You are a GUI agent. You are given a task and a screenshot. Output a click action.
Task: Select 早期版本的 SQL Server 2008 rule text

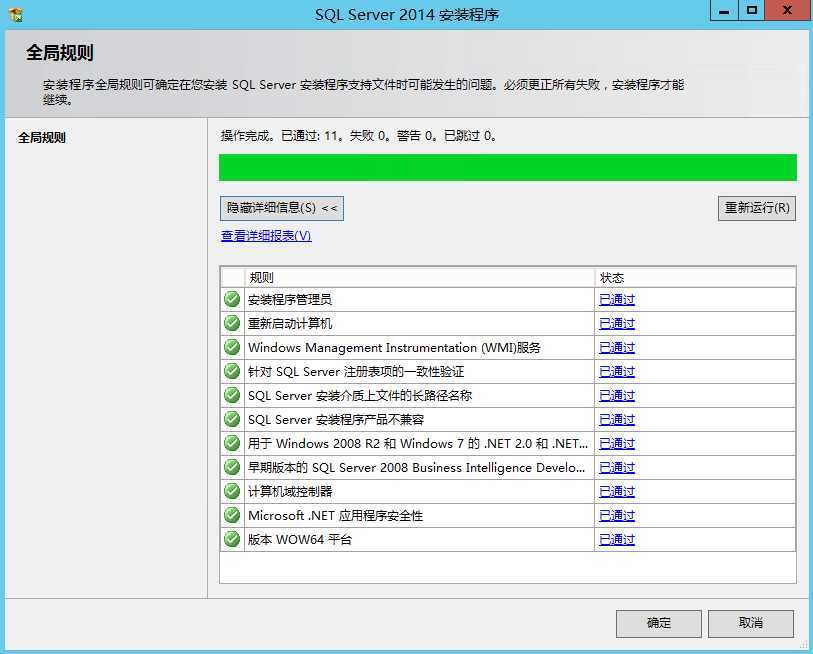(x=416, y=468)
